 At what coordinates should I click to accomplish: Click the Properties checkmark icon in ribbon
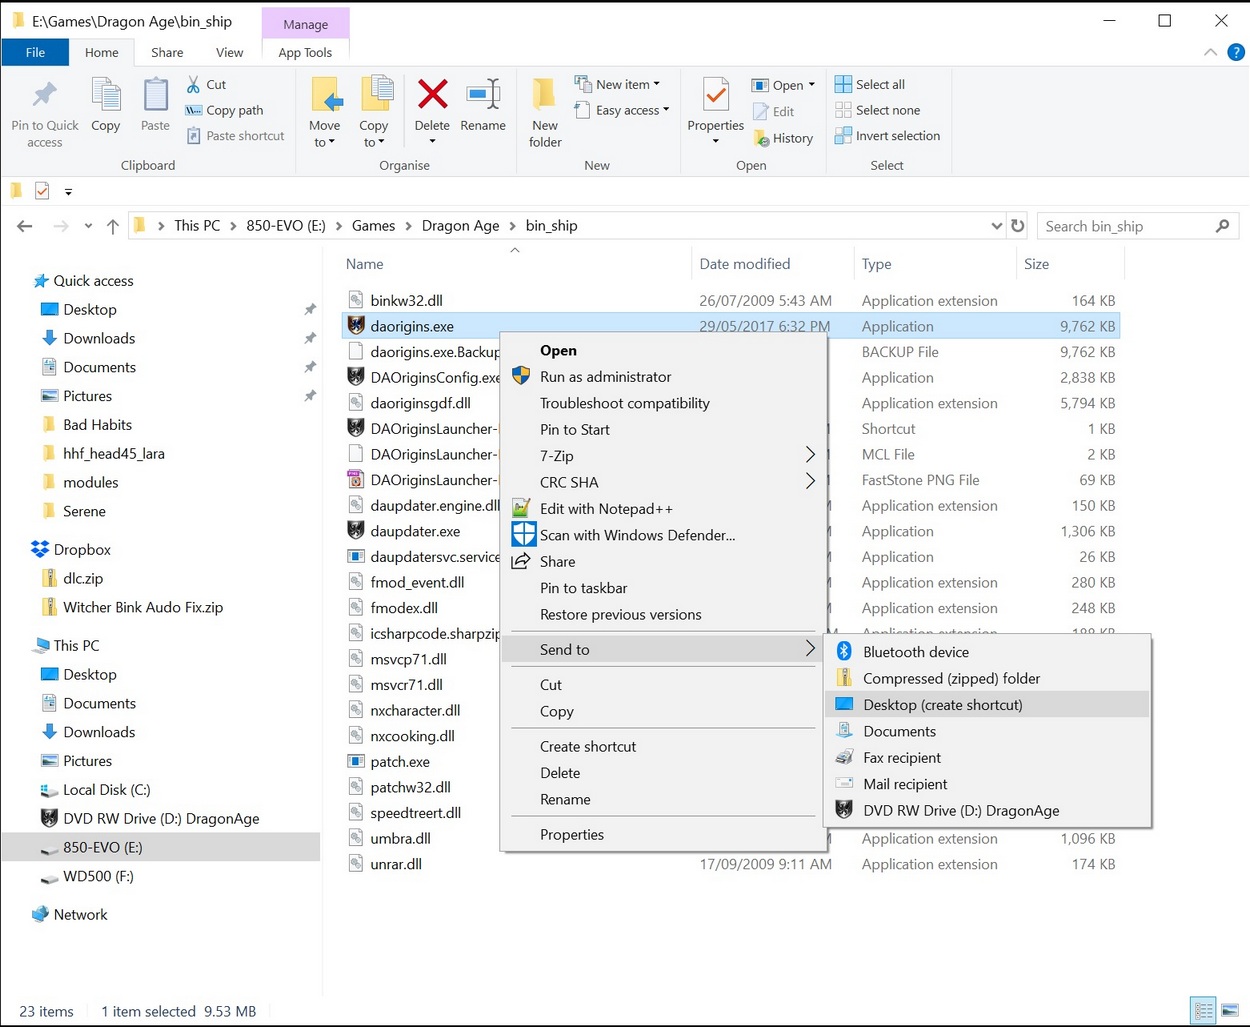point(716,95)
